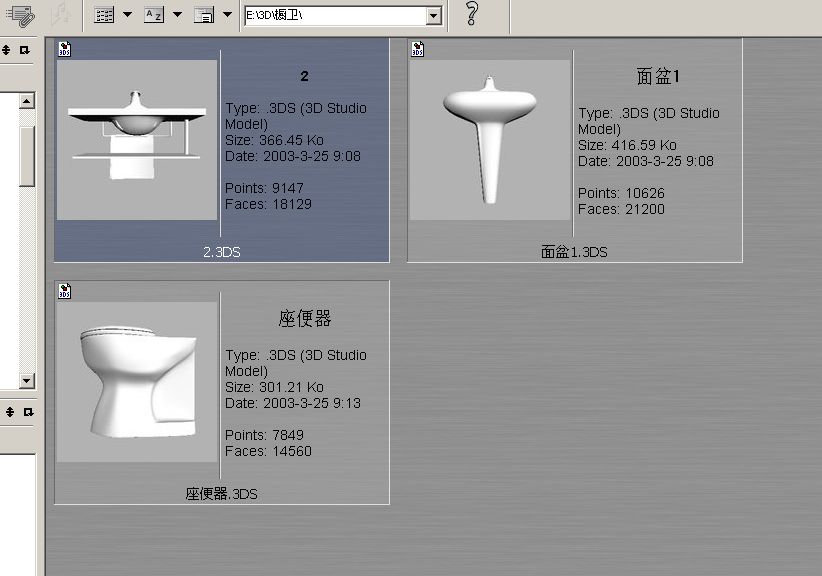Open help with the question mark icon

click(472, 14)
